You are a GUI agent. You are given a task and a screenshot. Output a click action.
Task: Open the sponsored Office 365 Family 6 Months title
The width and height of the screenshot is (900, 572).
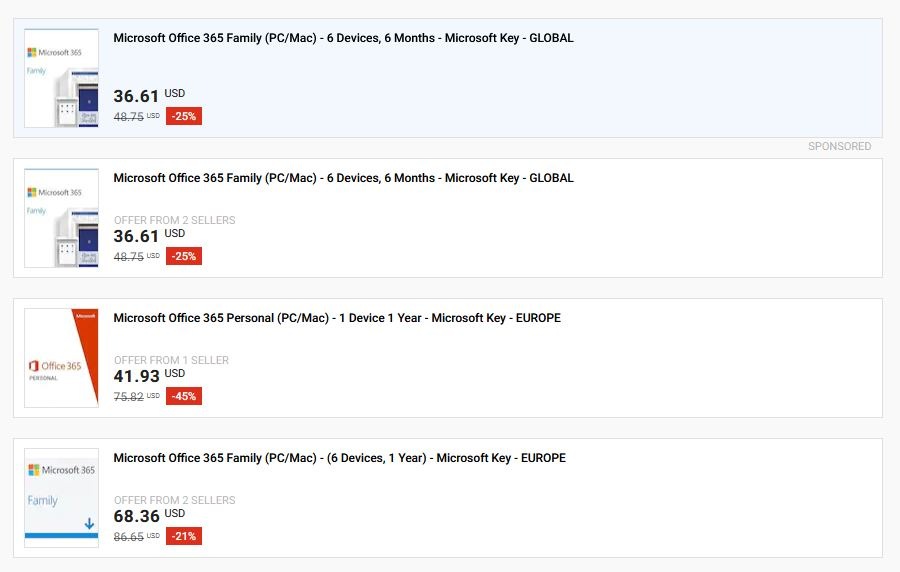tap(343, 38)
